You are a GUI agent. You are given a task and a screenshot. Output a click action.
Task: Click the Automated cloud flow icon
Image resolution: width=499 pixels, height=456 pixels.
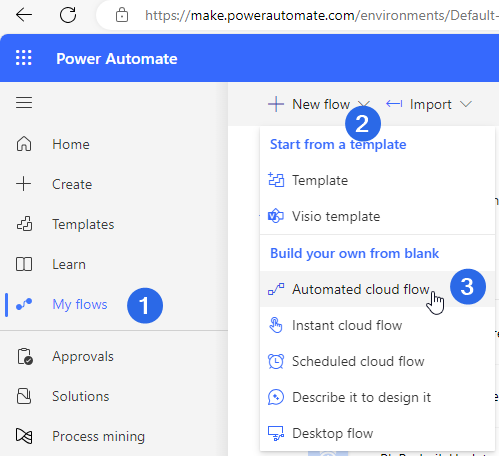point(276,289)
